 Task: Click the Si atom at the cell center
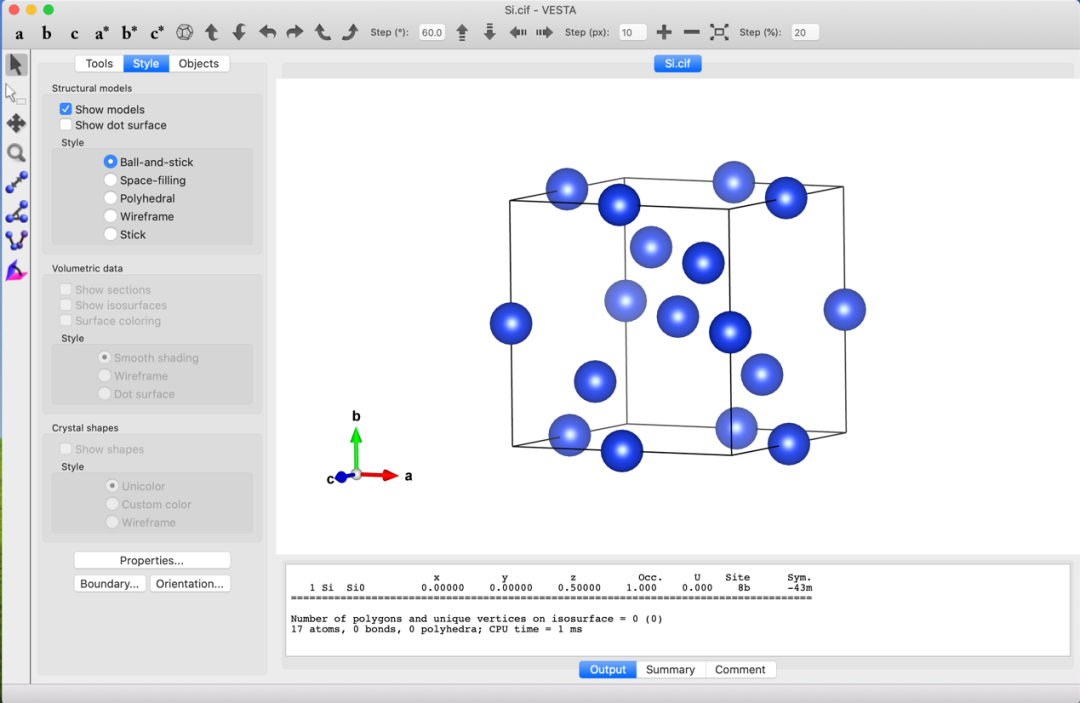pyautogui.click(x=678, y=317)
